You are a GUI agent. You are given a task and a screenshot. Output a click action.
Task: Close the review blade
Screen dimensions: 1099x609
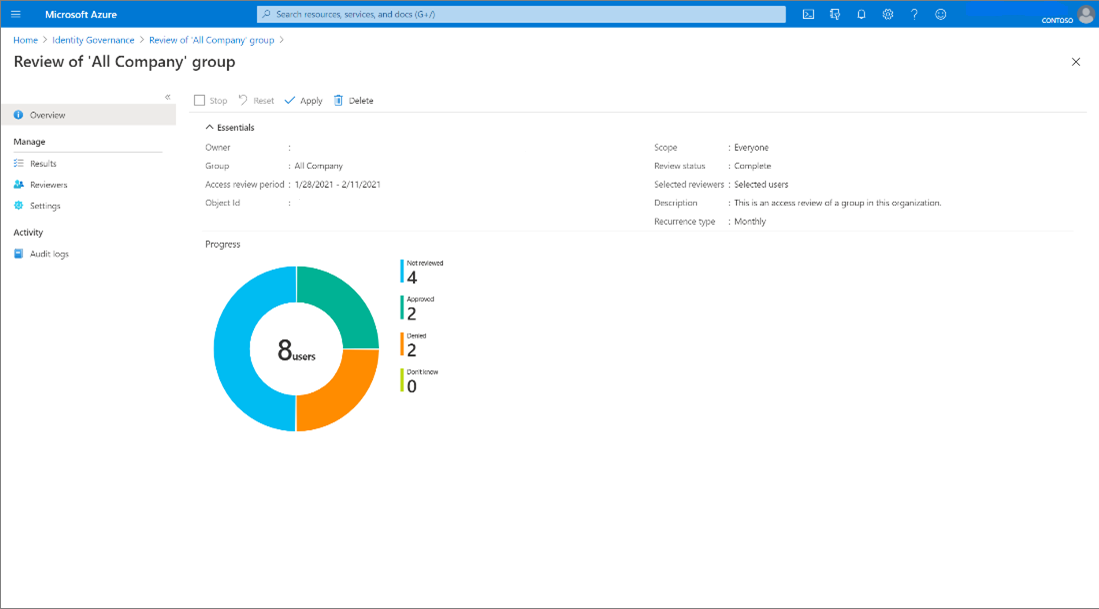[x=1076, y=62]
